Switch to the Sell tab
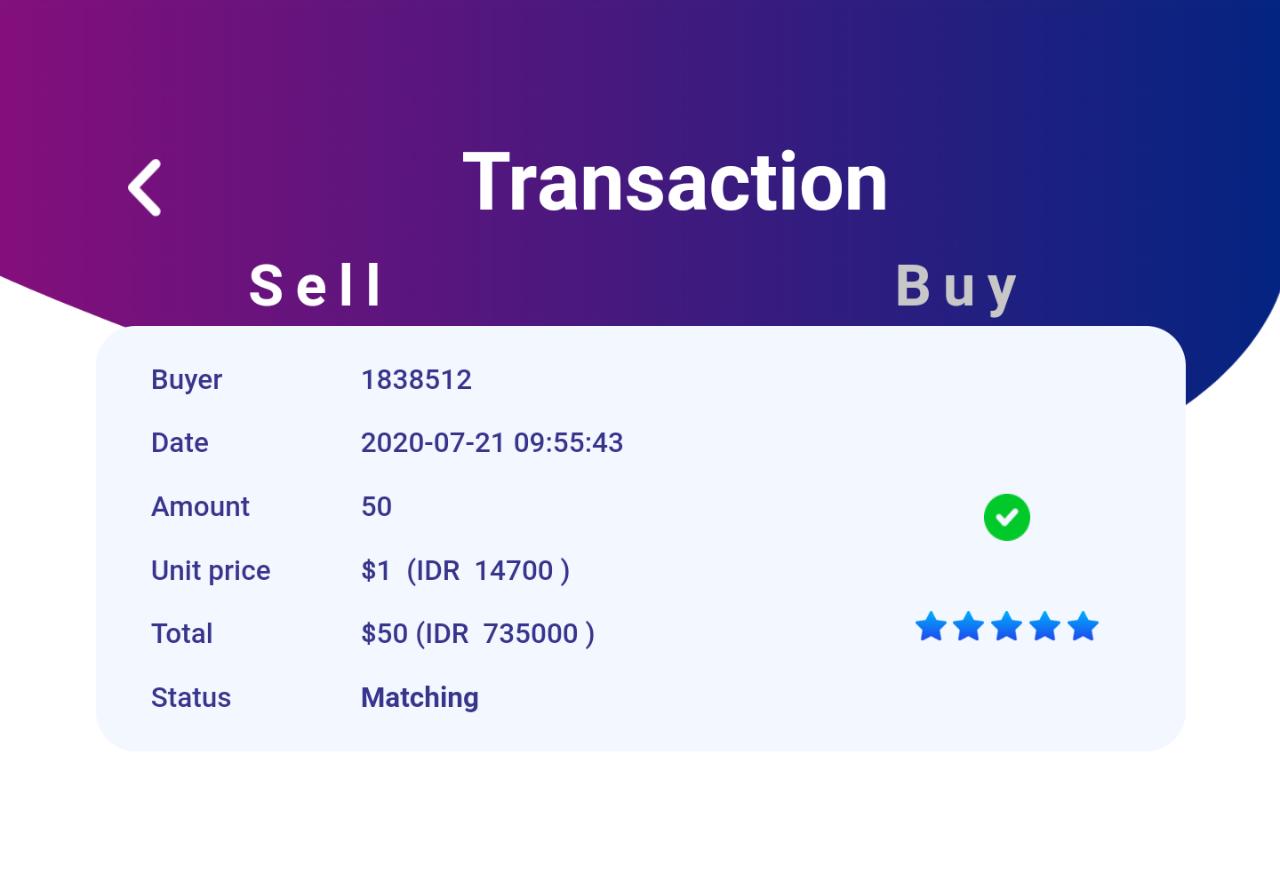This screenshot has width=1280, height=873. tap(316, 286)
